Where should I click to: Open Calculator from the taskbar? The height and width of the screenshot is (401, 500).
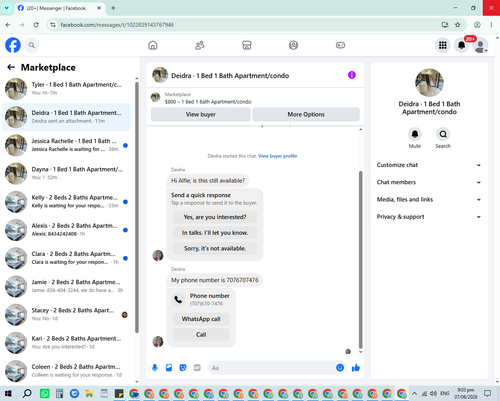click(59, 394)
